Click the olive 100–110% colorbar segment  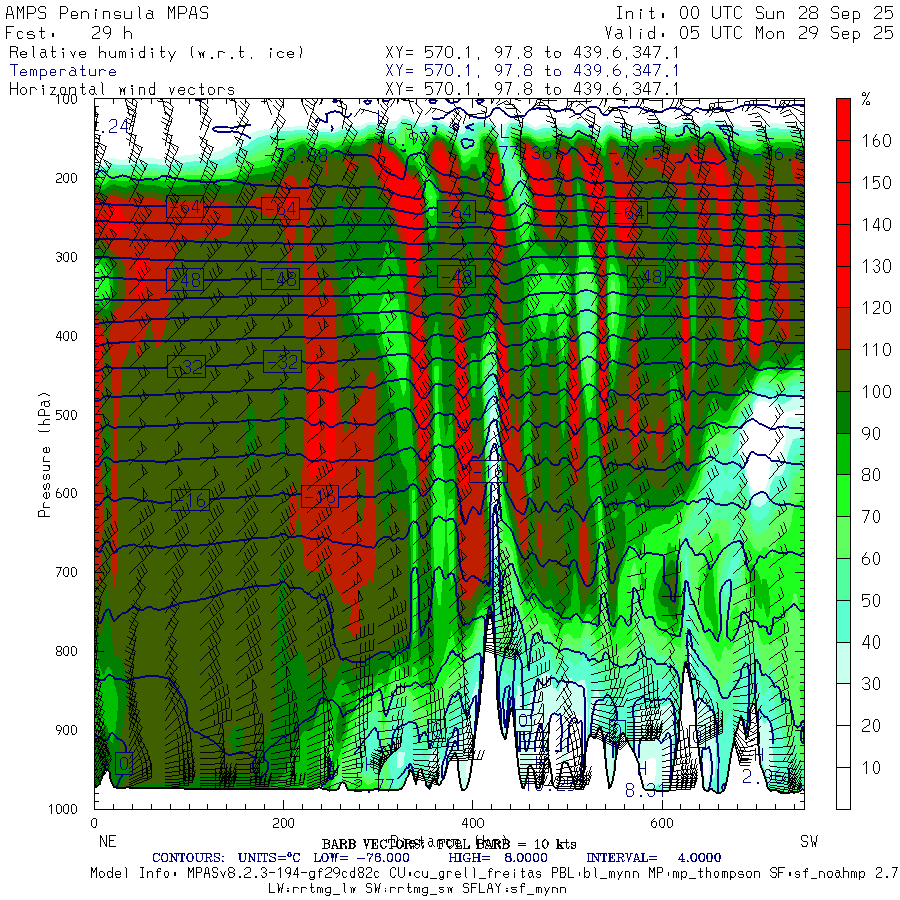point(843,370)
